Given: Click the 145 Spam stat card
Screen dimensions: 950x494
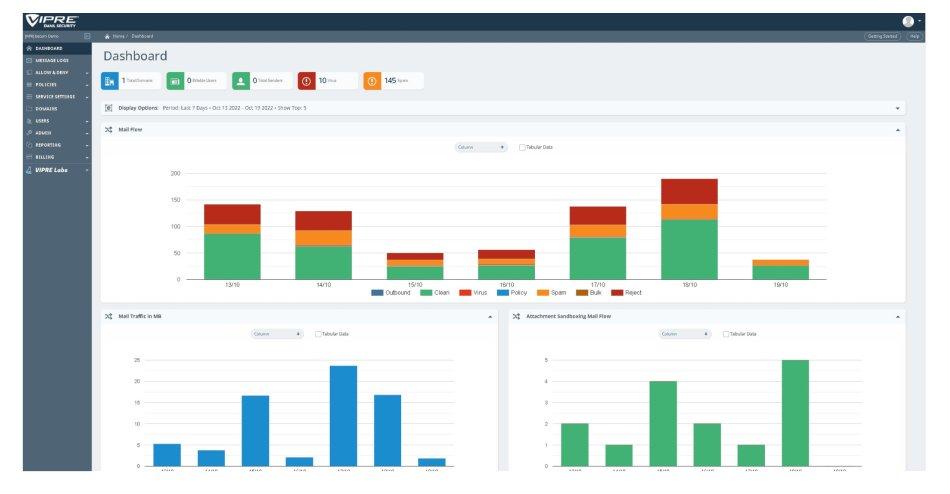Looking at the screenshot, I should pyautogui.click(x=393, y=81).
